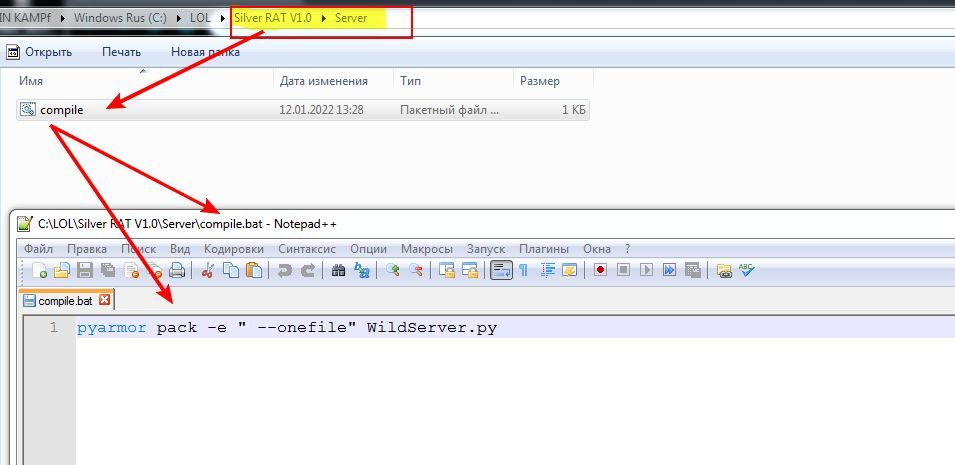Toggle the indent guide icon

(548, 270)
